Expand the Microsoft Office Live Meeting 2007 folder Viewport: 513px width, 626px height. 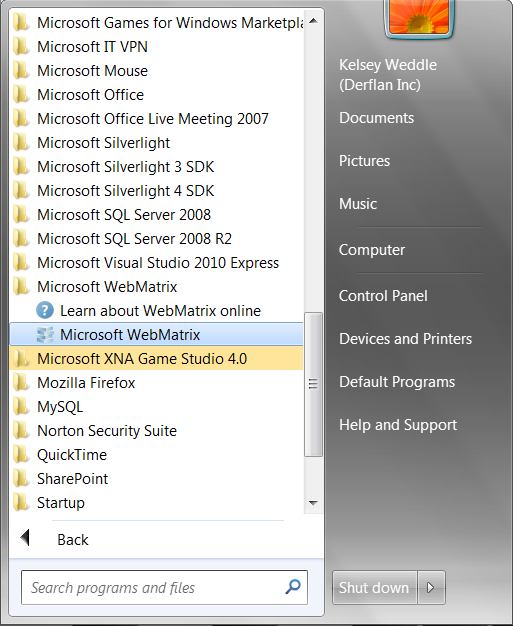tap(156, 119)
